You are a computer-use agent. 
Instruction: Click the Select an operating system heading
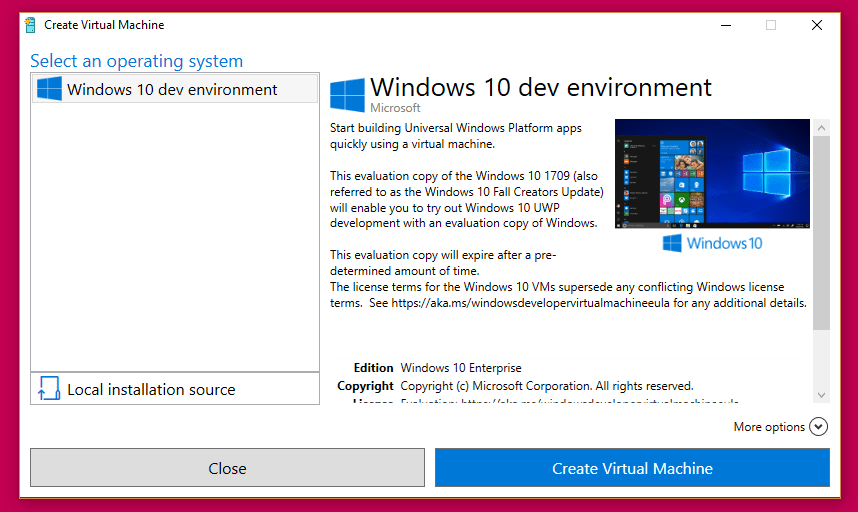click(136, 61)
